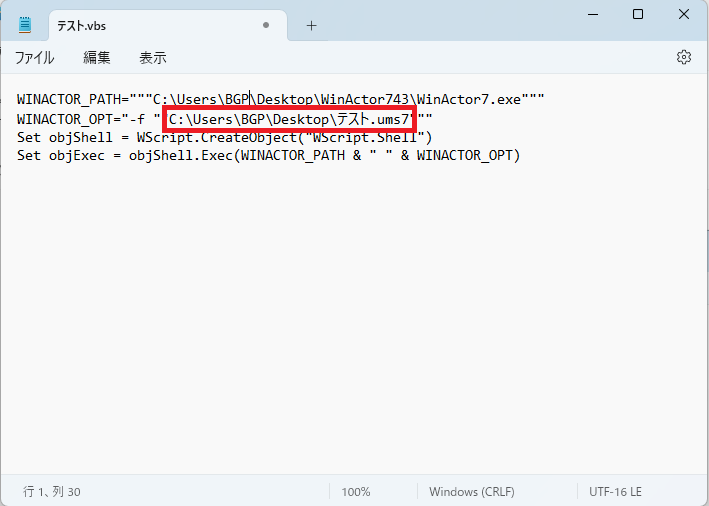The width and height of the screenshot is (709, 506).
Task: Click inside the red-boxed テスト.ums7 file path
Action: (290, 119)
